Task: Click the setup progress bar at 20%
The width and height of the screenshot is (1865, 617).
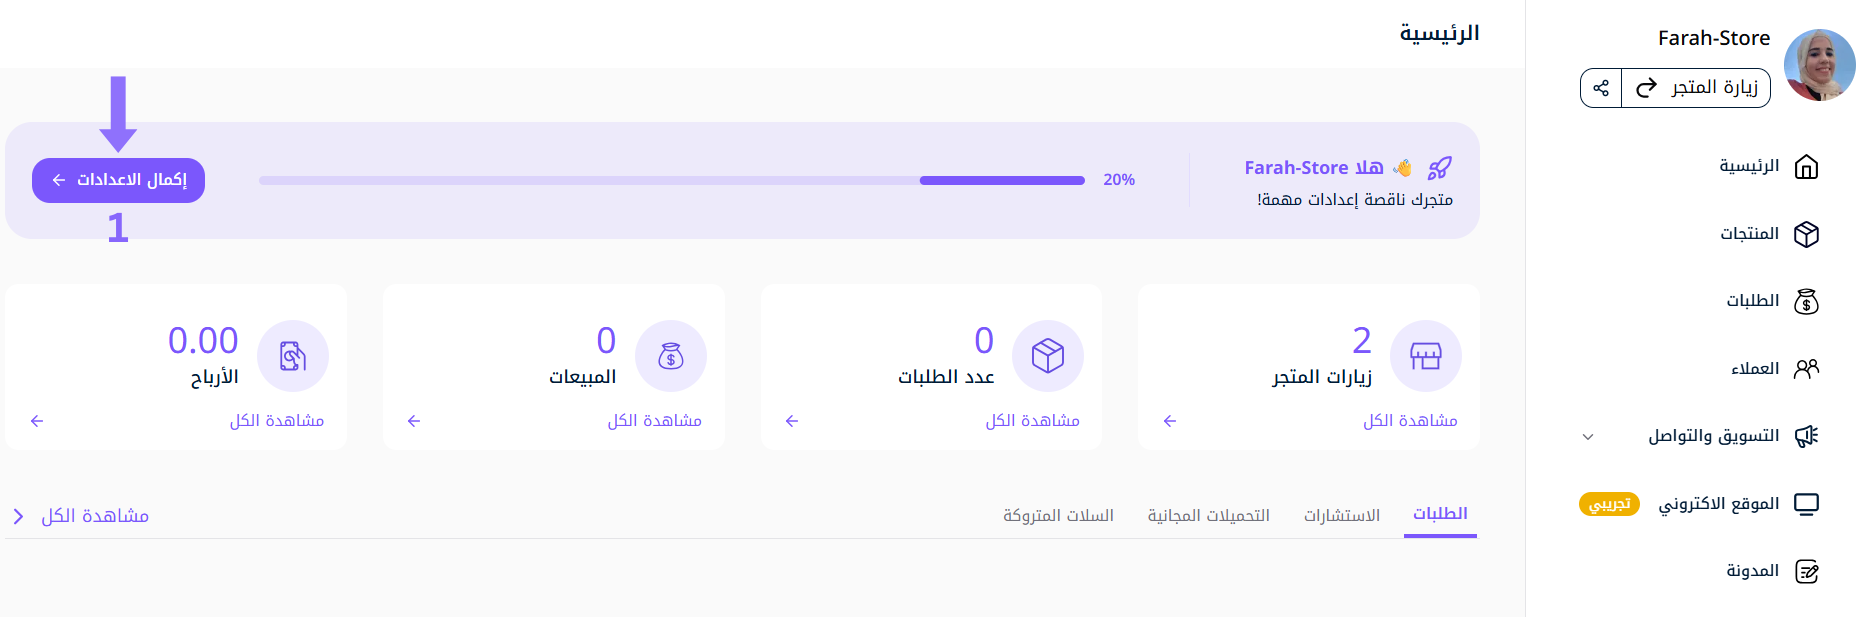Action: click(672, 181)
